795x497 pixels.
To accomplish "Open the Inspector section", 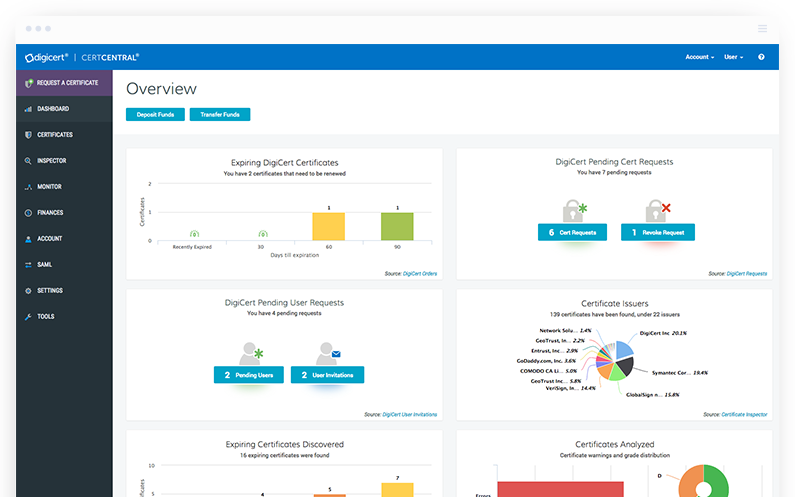I will (64, 161).
